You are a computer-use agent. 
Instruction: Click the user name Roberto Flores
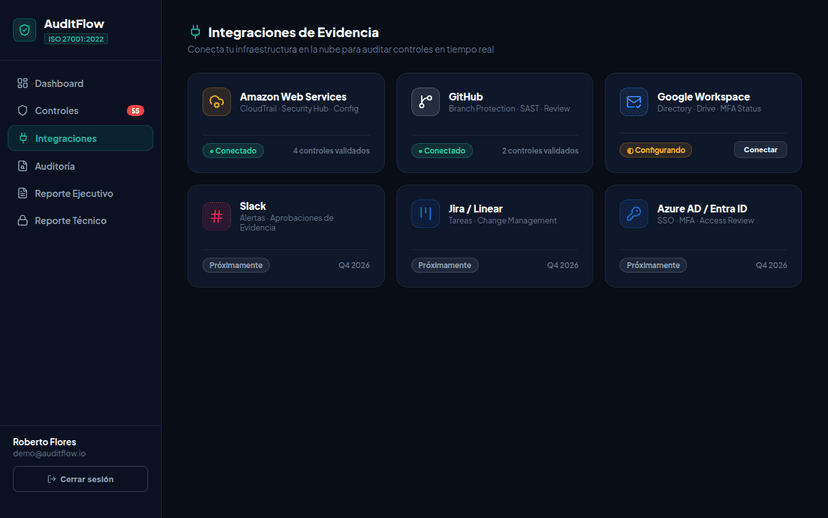tap(44, 442)
